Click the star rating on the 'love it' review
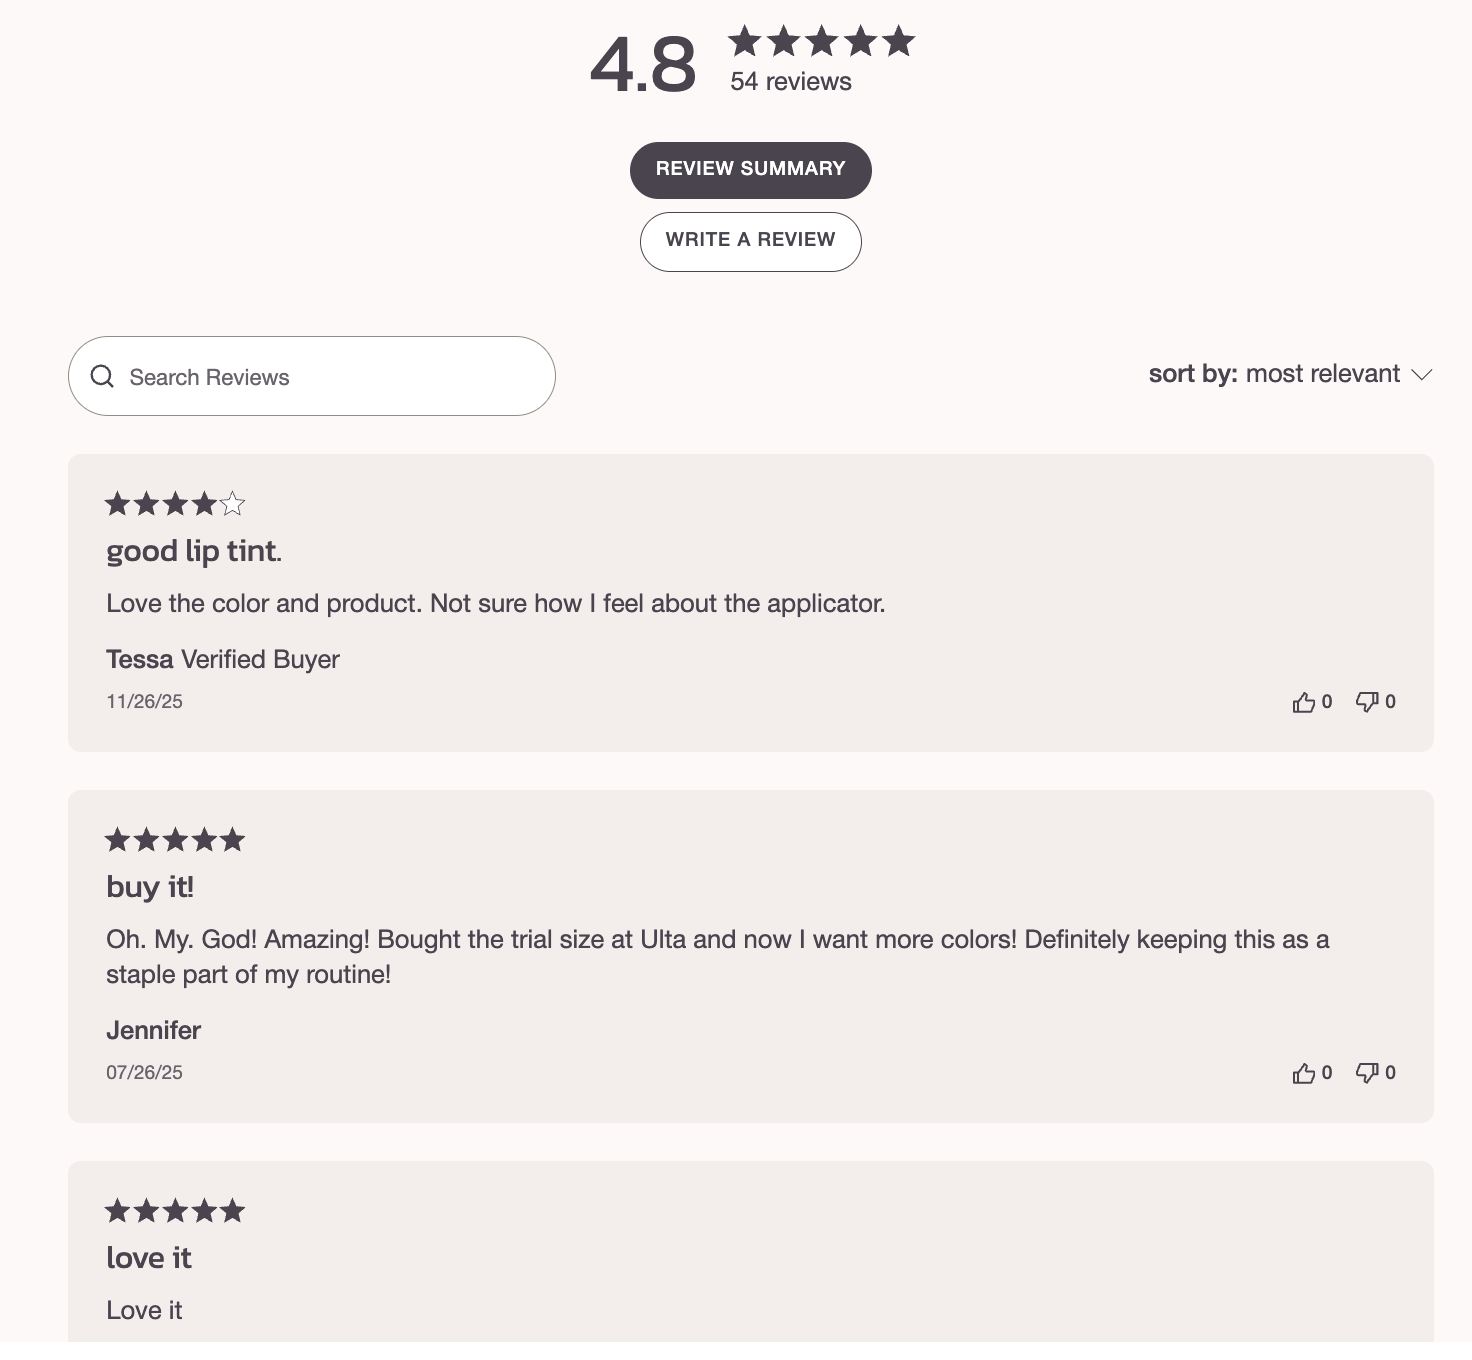The image size is (1472, 1360). pos(174,1210)
